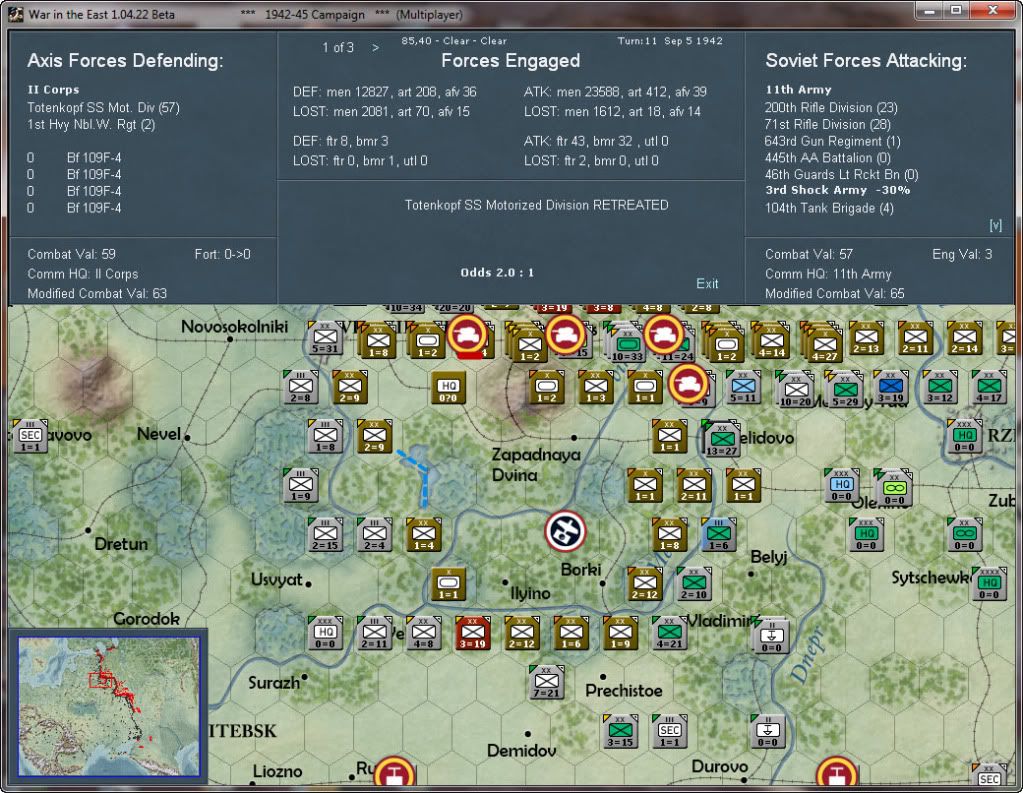Select the 643rd Gun Regiment (1) entry

point(832,141)
